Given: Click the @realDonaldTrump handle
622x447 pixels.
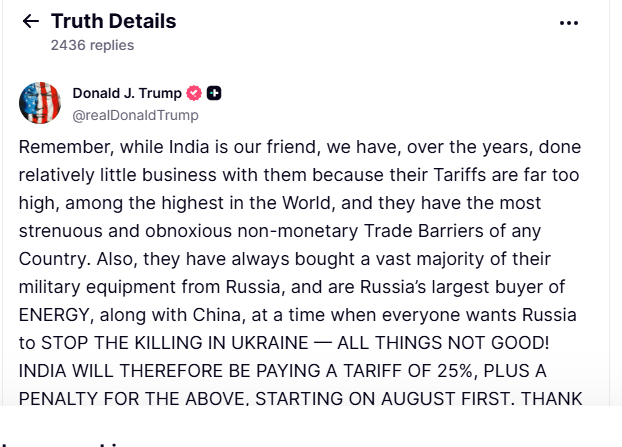Looking at the screenshot, I should [x=135, y=115].
